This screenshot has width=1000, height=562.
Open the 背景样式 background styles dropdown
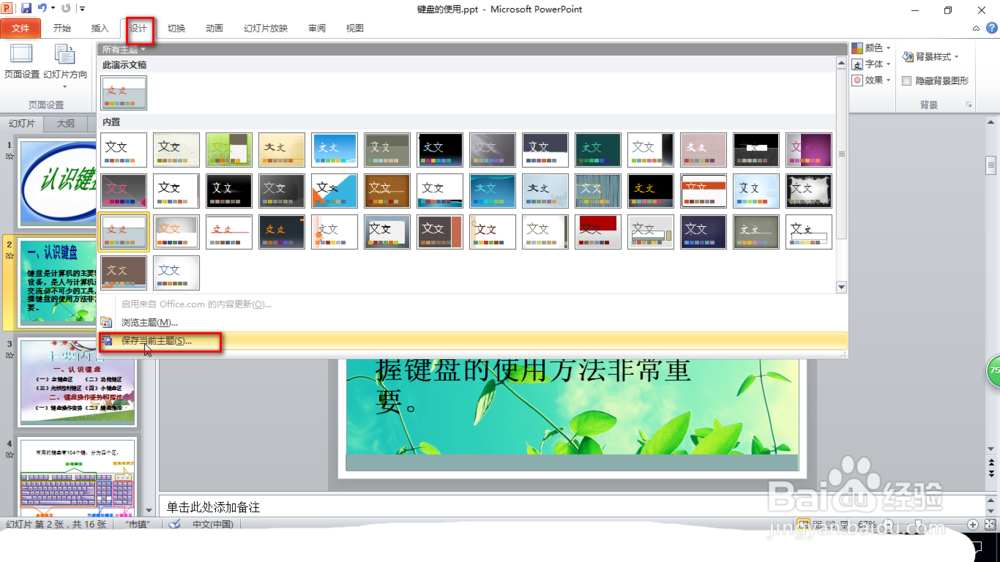(x=930, y=57)
